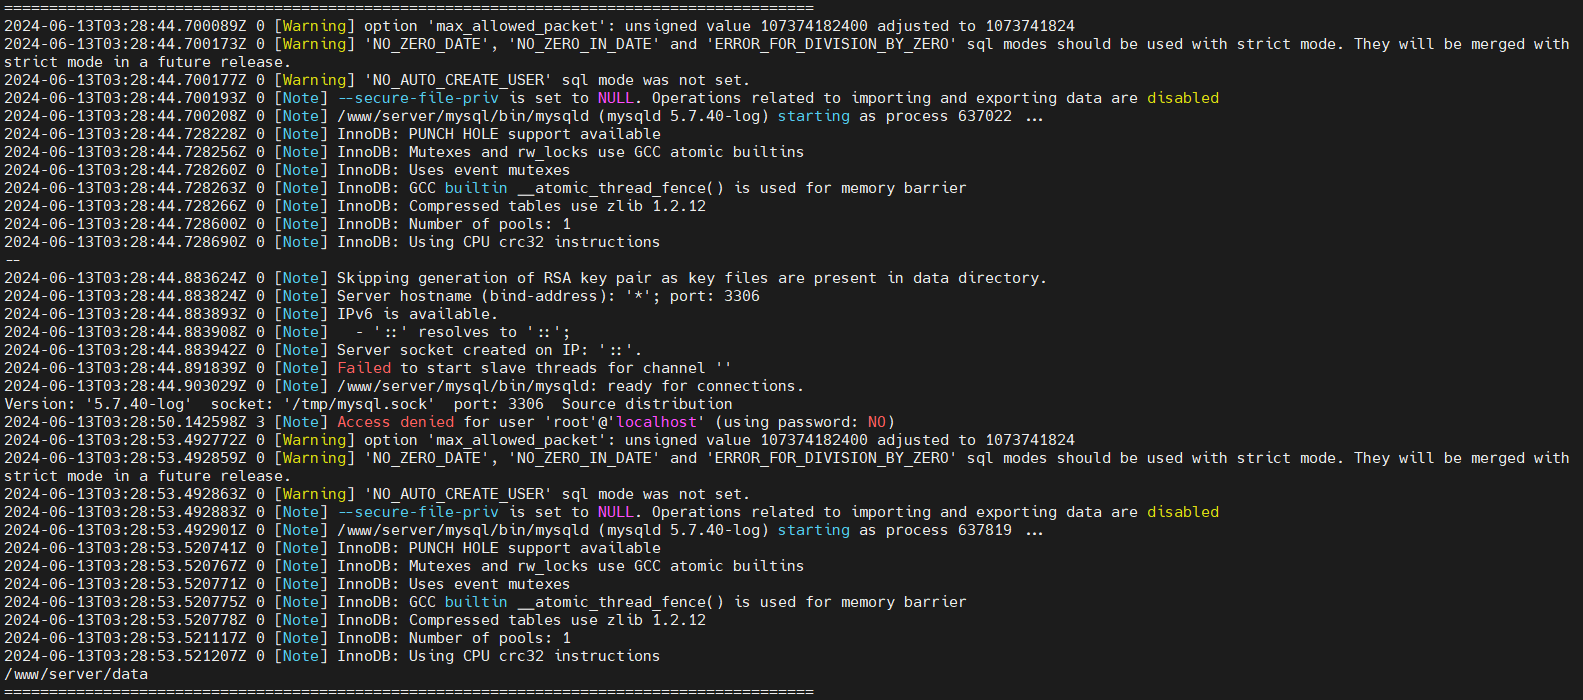Click Version '5.7.40-log' text
This screenshot has width=1583, height=700.
click(97, 404)
